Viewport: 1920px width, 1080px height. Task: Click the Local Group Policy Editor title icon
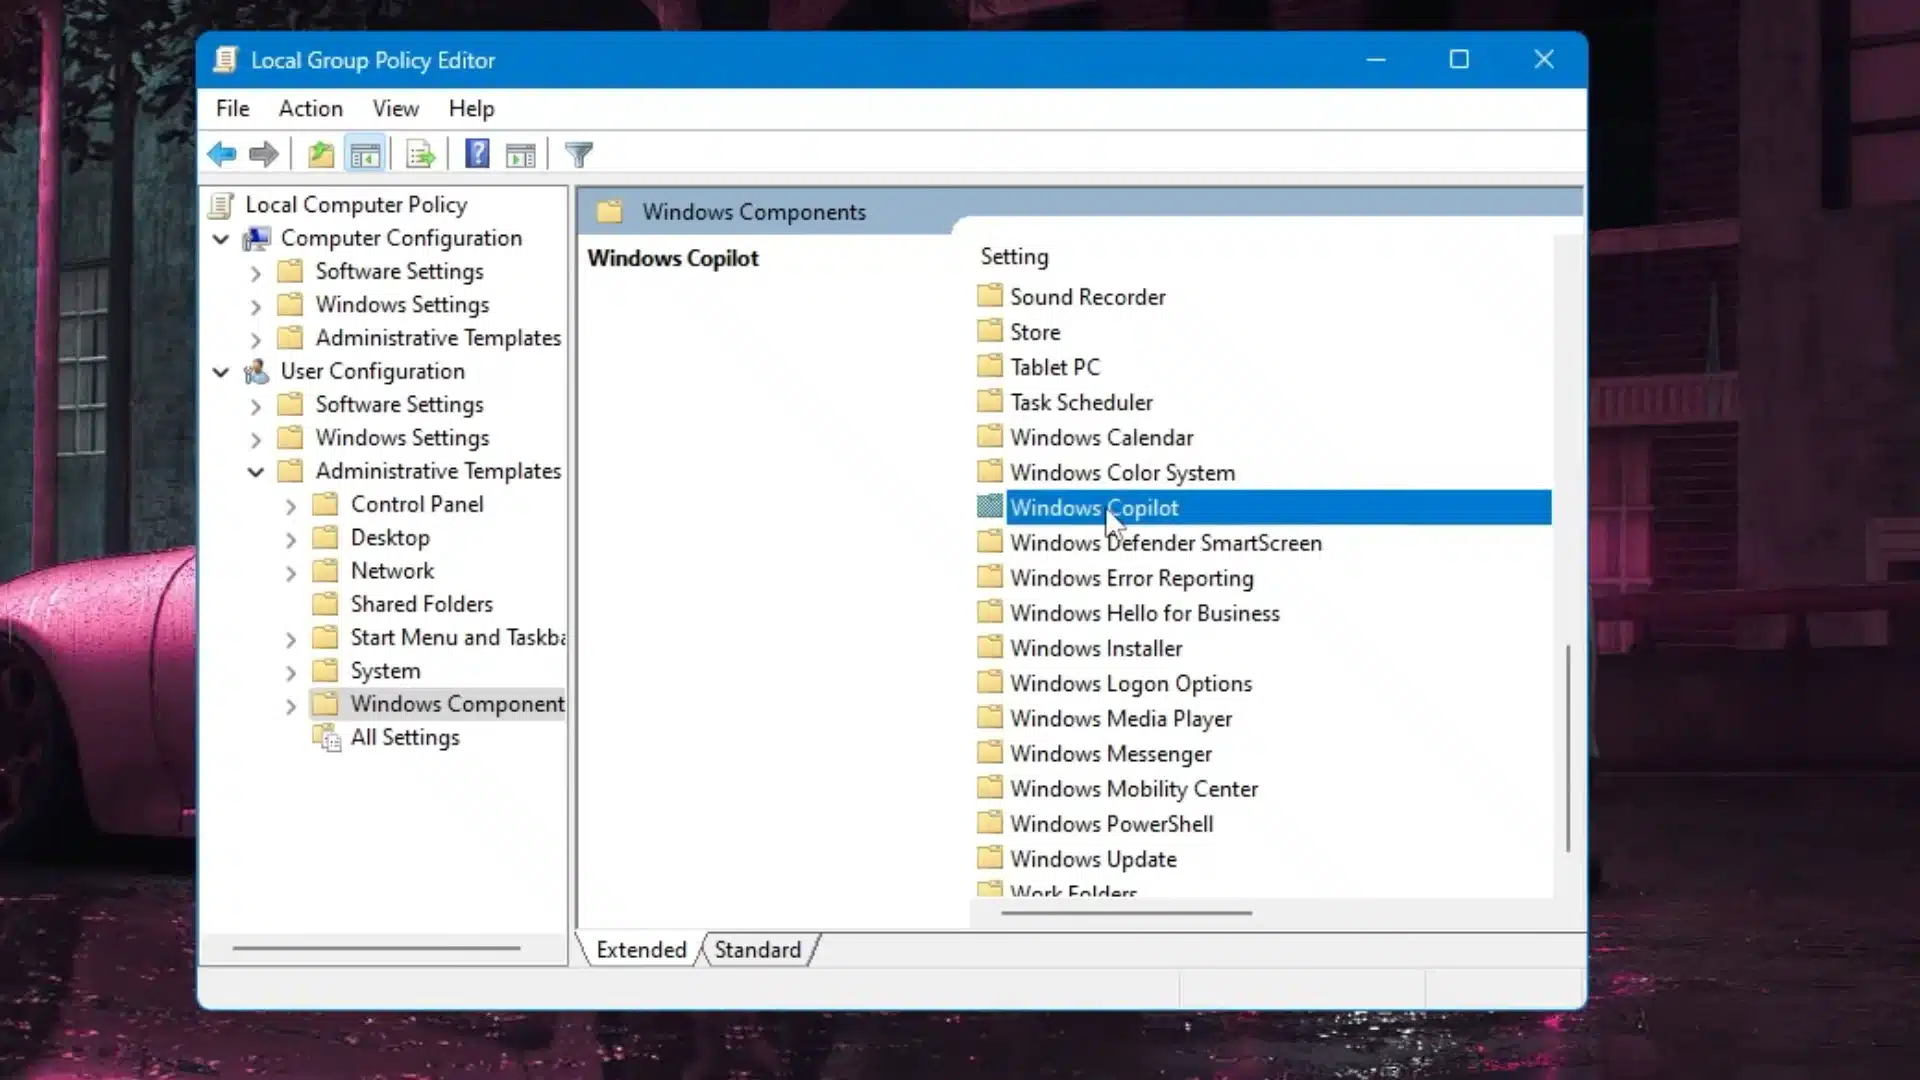[226, 60]
